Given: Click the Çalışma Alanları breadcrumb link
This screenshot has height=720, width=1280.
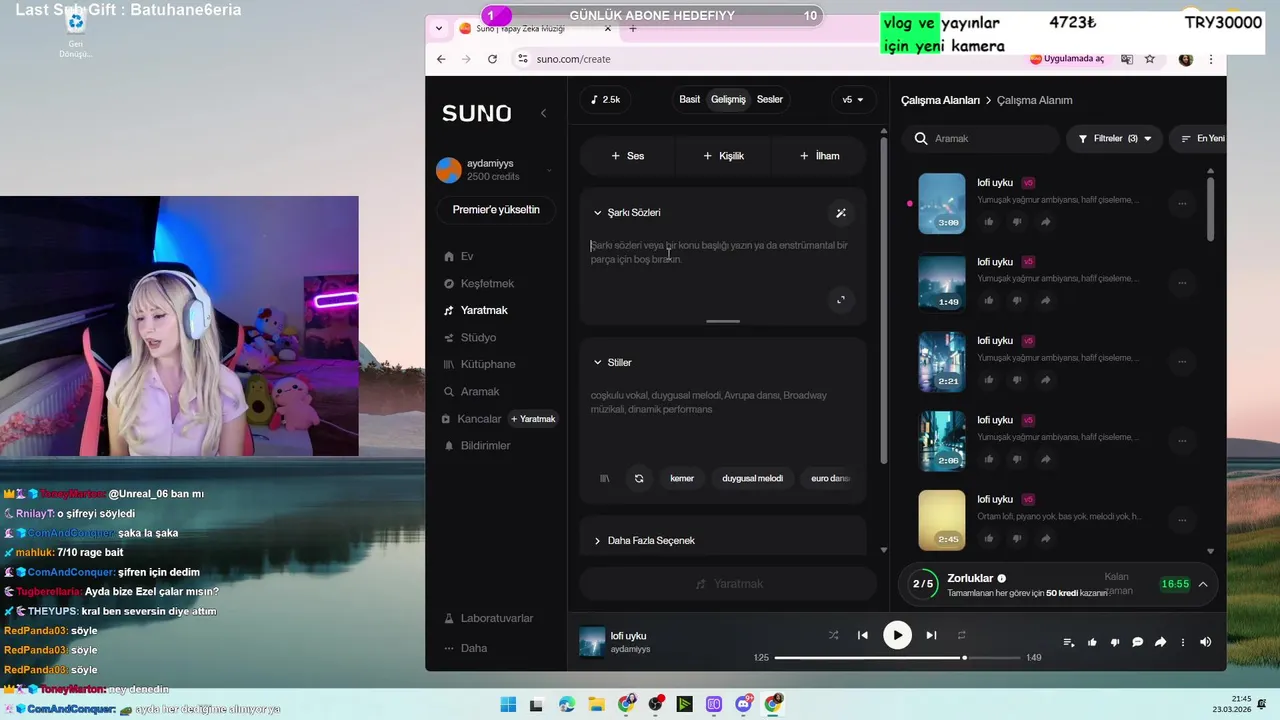Looking at the screenshot, I should (940, 100).
